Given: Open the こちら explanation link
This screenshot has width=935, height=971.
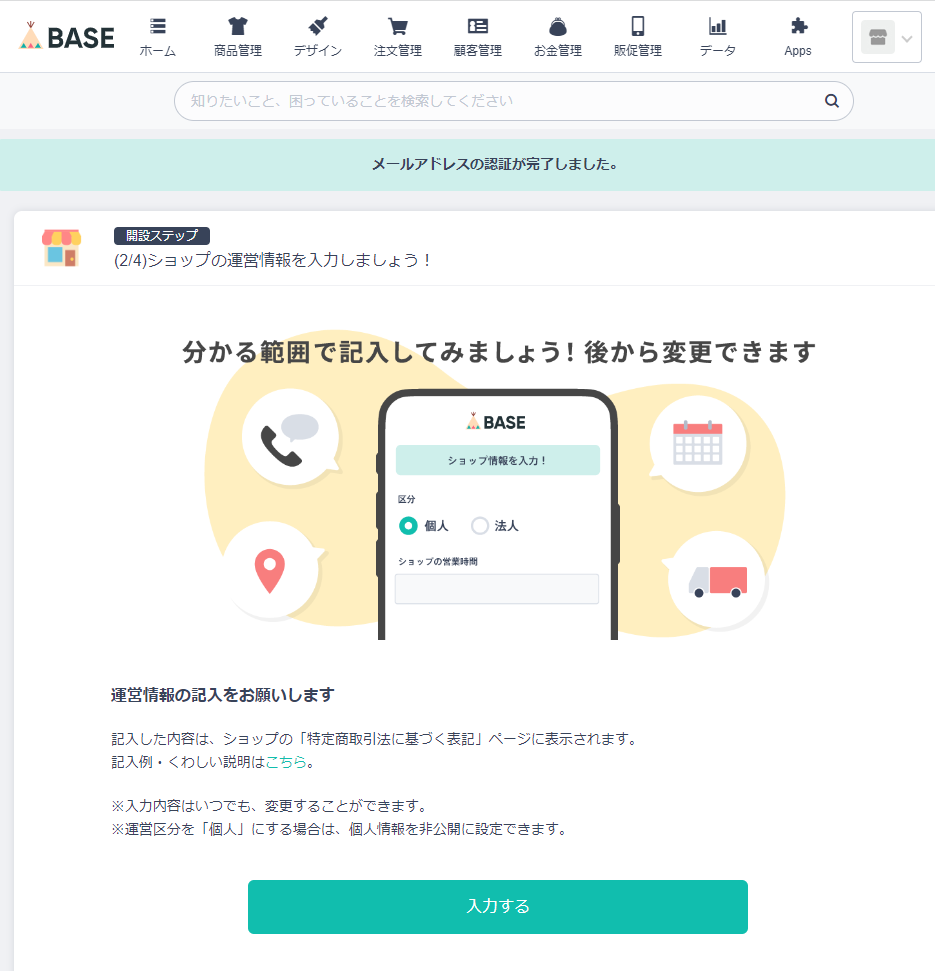Looking at the screenshot, I should (286, 762).
